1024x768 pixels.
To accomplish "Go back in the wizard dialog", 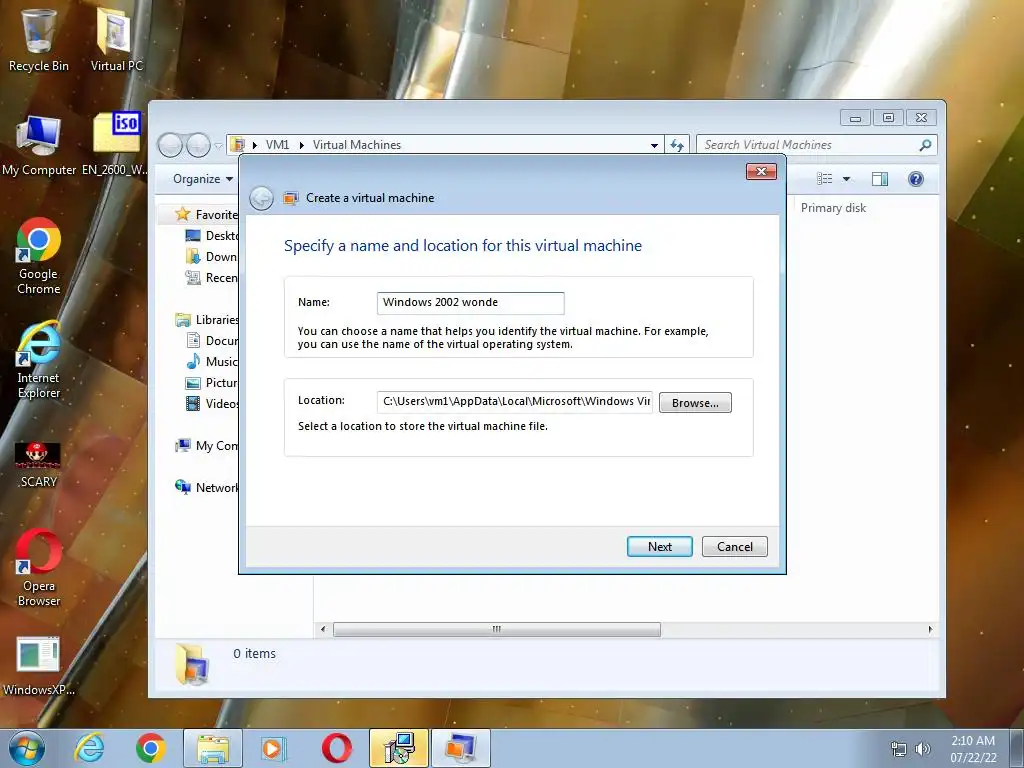I will 261,198.
